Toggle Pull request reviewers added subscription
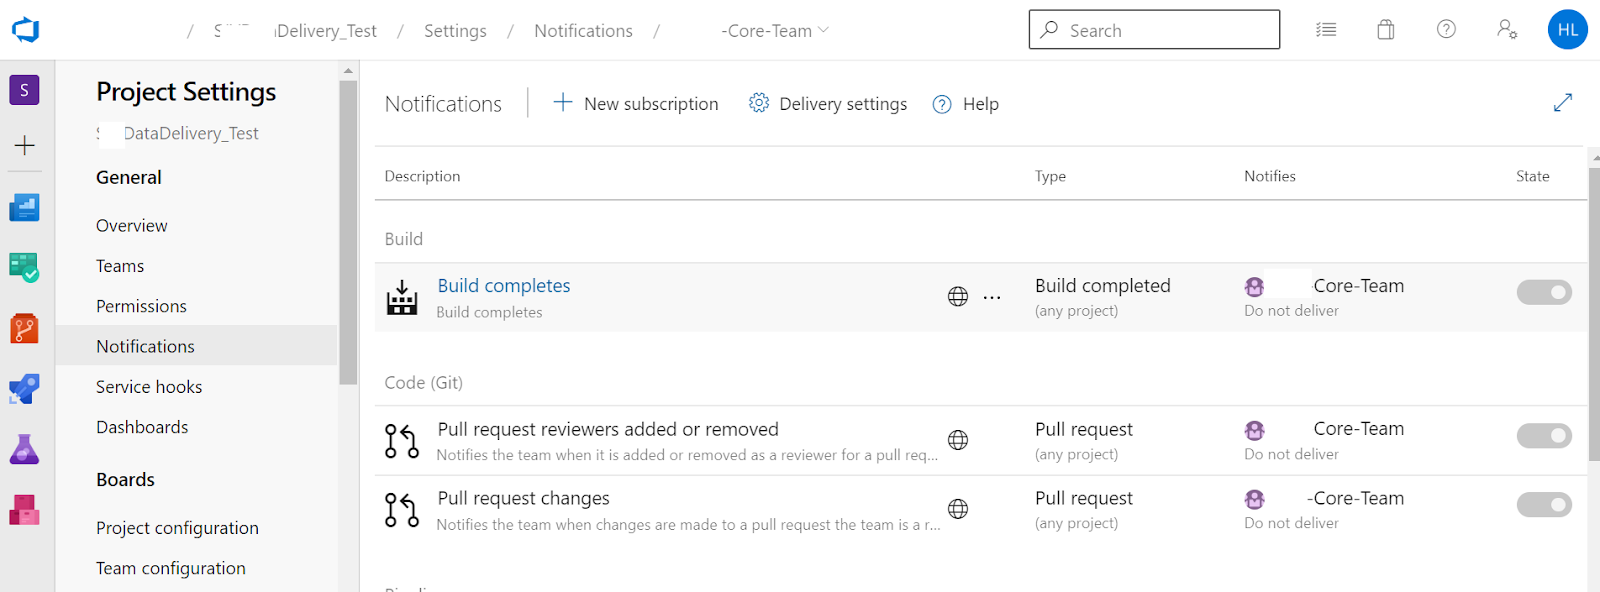 tap(1543, 436)
